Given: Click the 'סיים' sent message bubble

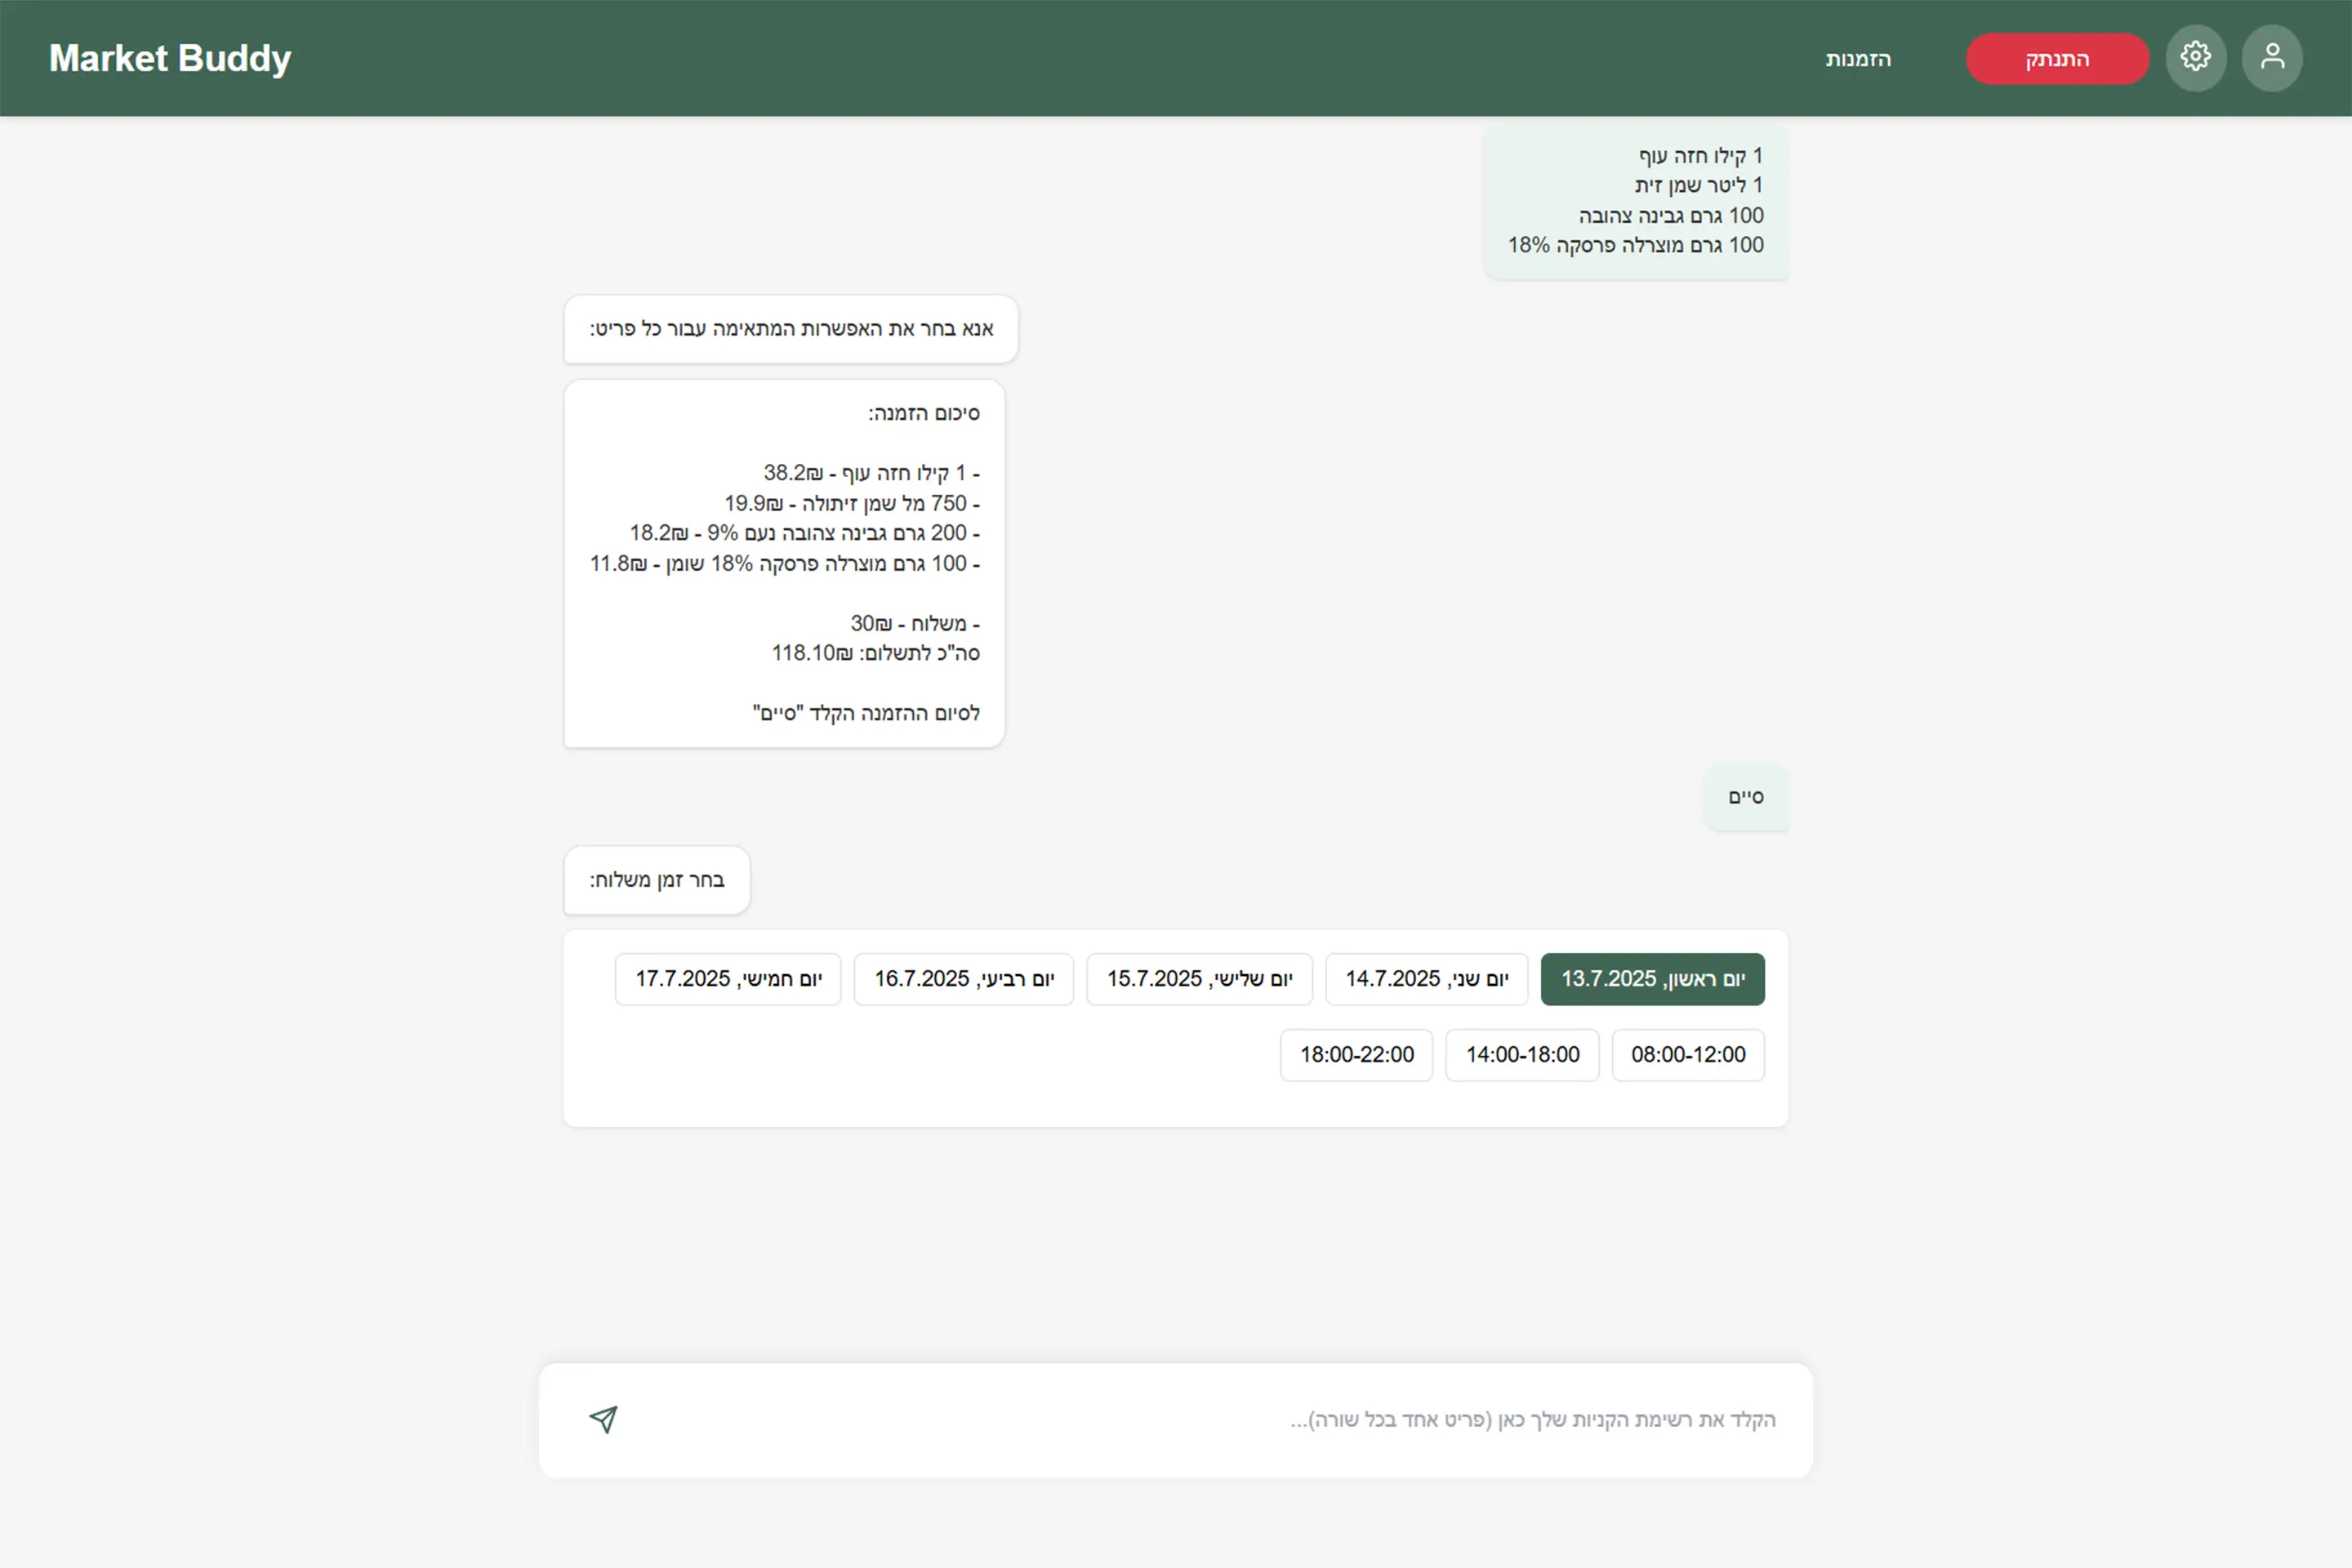Looking at the screenshot, I should (x=1746, y=797).
